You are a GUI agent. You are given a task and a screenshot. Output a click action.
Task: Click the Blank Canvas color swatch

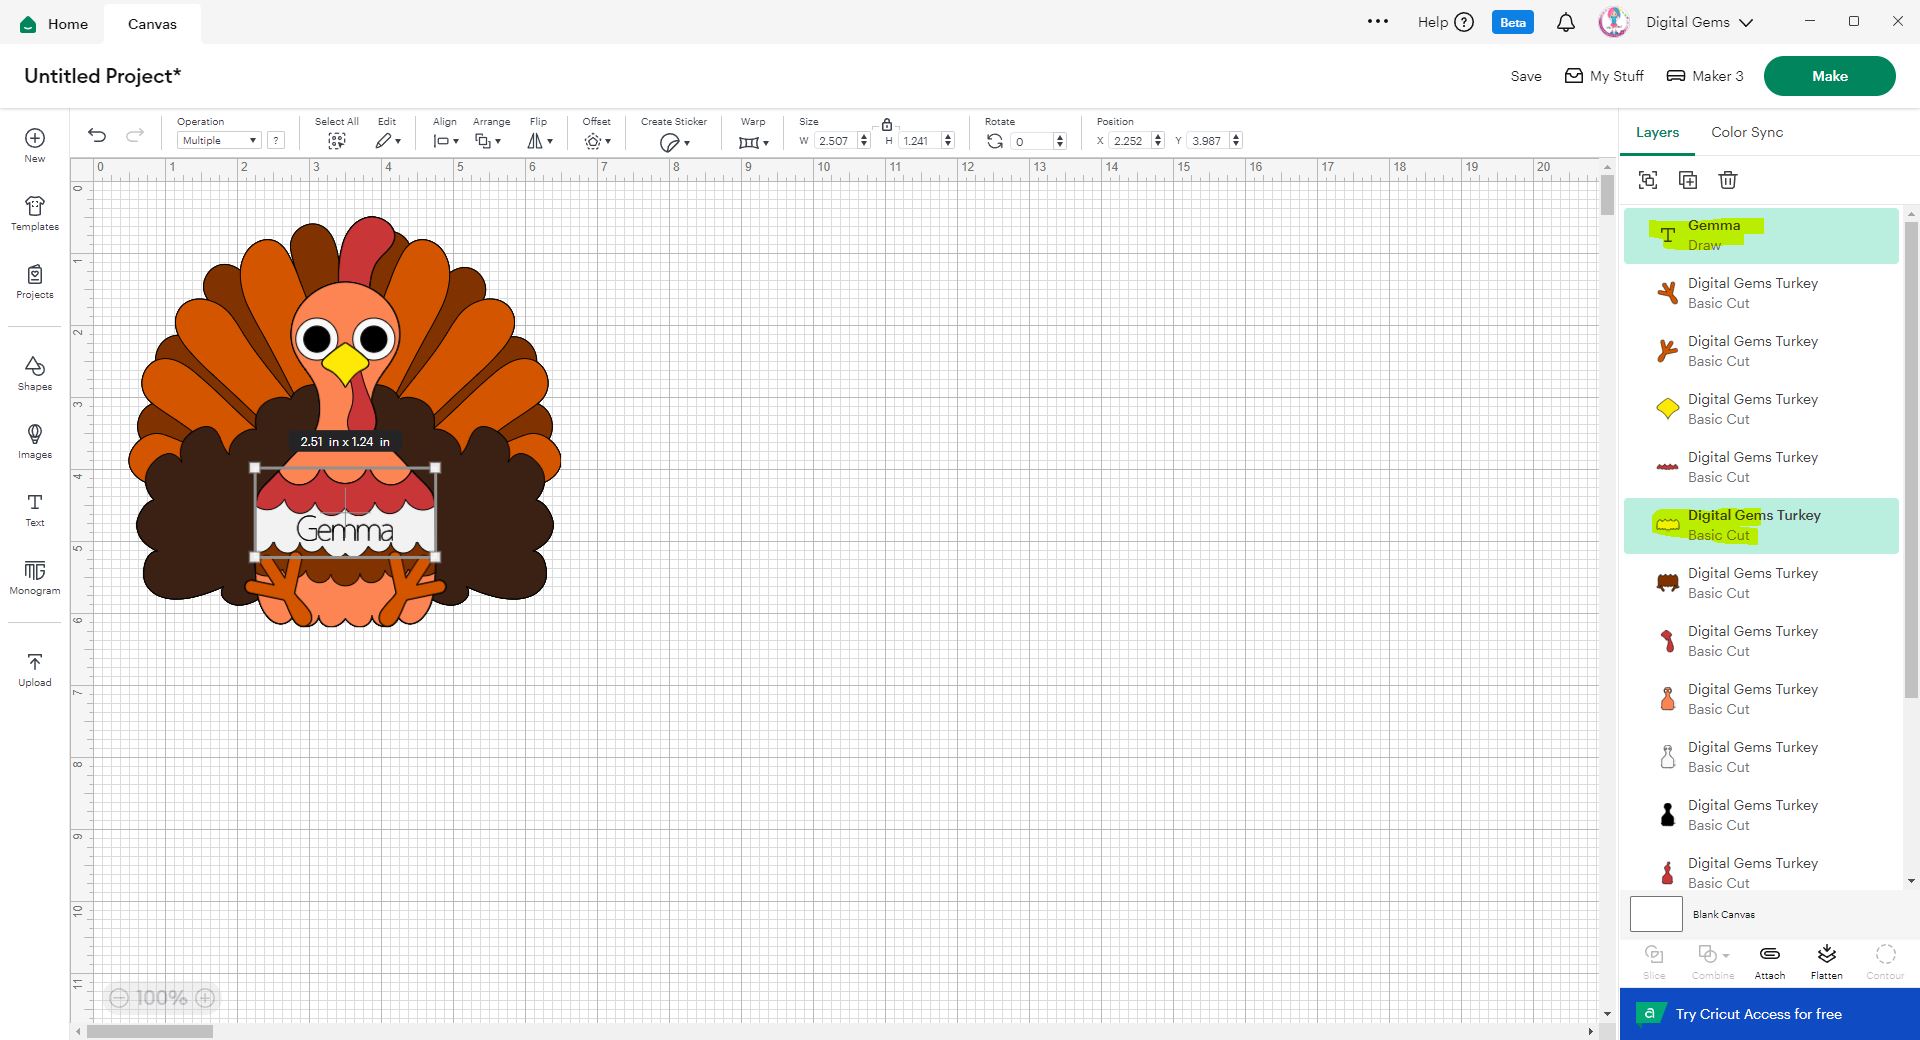point(1656,914)
